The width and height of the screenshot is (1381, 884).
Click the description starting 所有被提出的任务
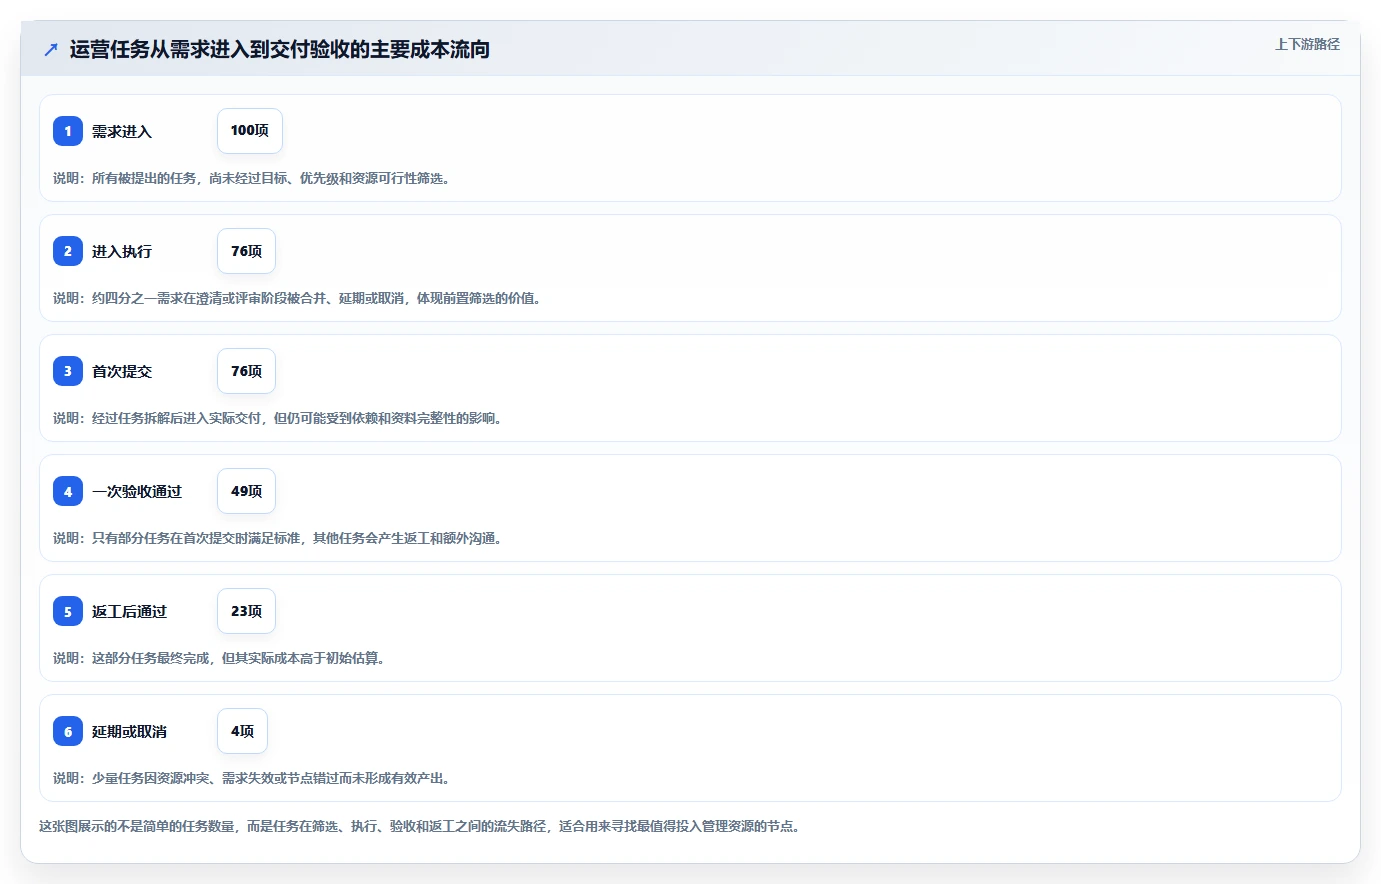pyautogui.click(x=252, y=178)
